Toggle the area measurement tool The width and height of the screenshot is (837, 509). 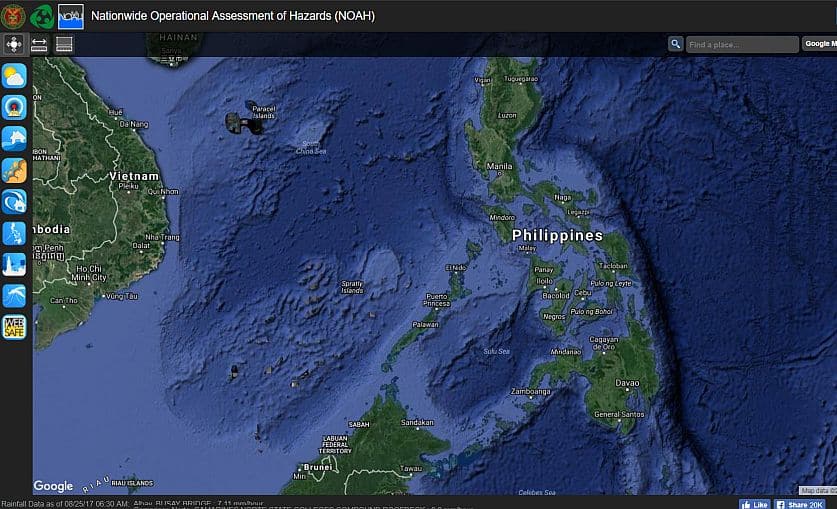64,44
